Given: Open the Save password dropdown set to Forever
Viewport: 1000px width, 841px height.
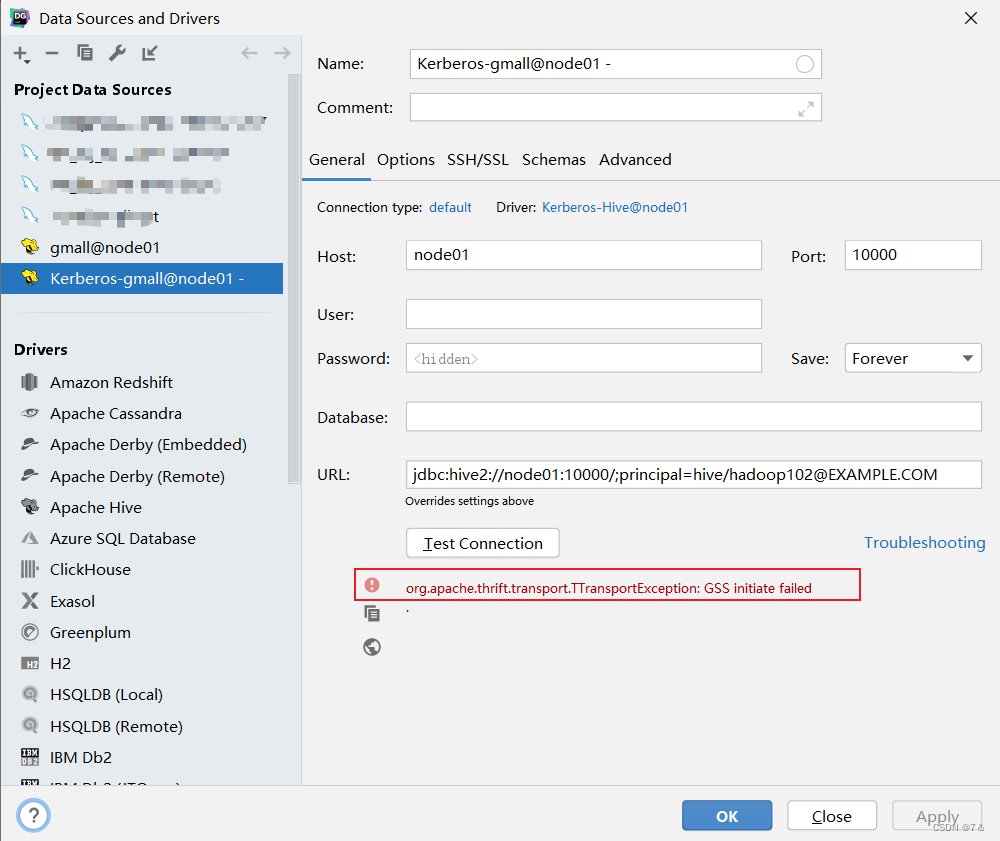Looking at the screenshot, I should click(913, 358).
